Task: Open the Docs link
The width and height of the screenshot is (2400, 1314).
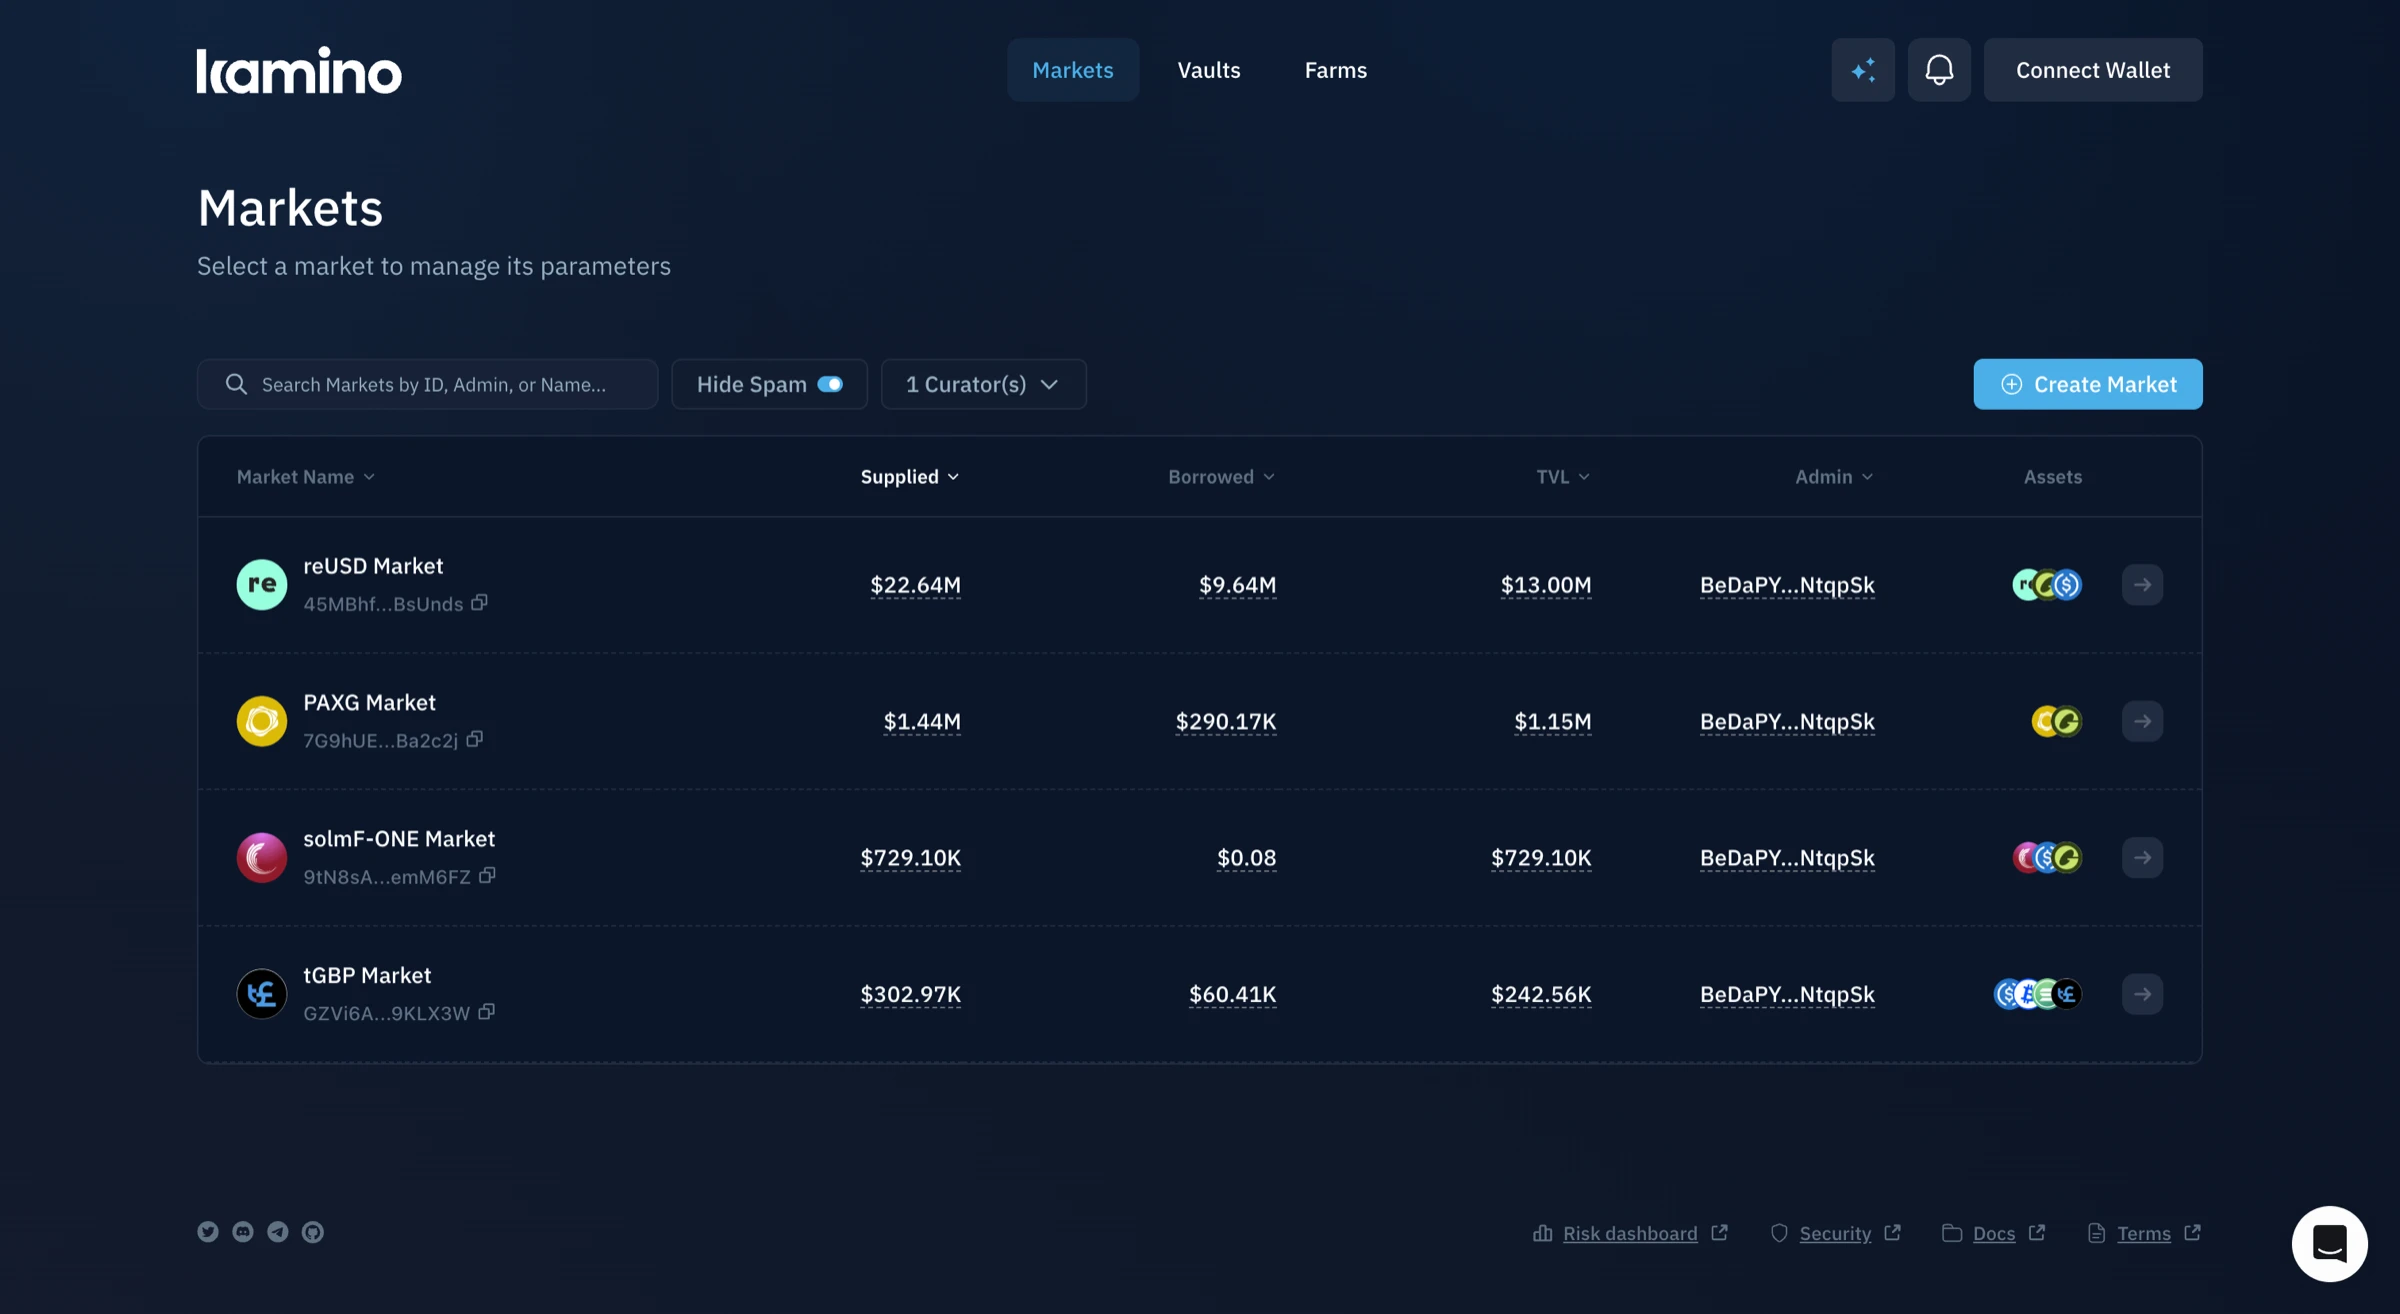Action: [1993, 1233]
